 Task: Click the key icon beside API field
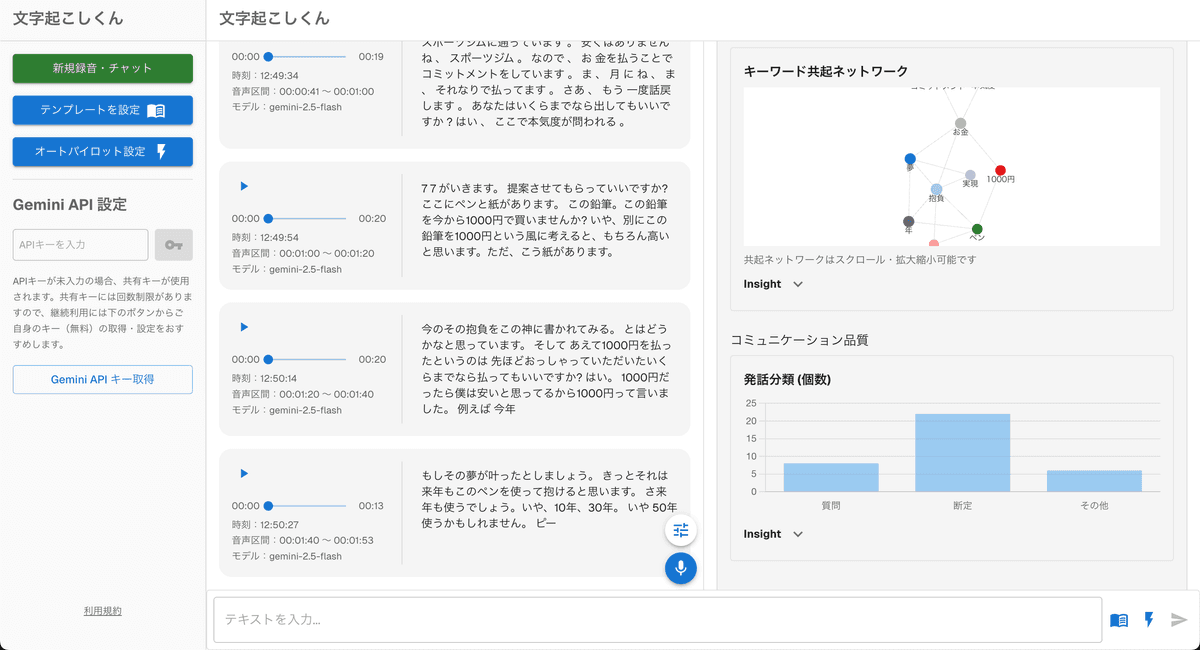pyautogui.click(x=174, y=245)
